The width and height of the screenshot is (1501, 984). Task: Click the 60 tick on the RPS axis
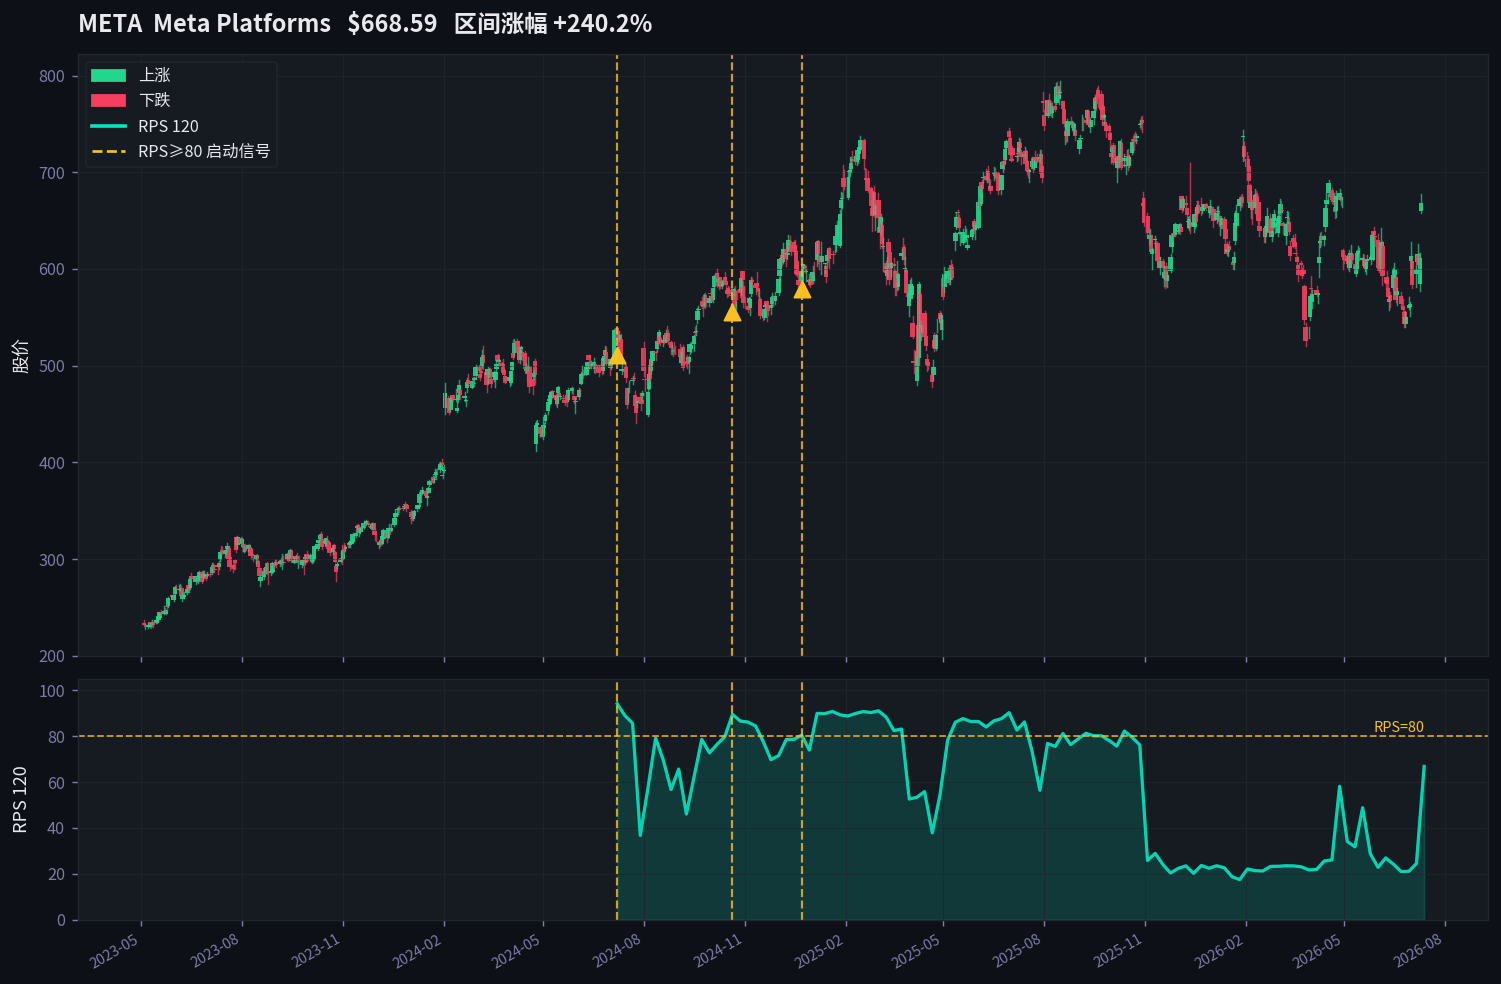56,783
